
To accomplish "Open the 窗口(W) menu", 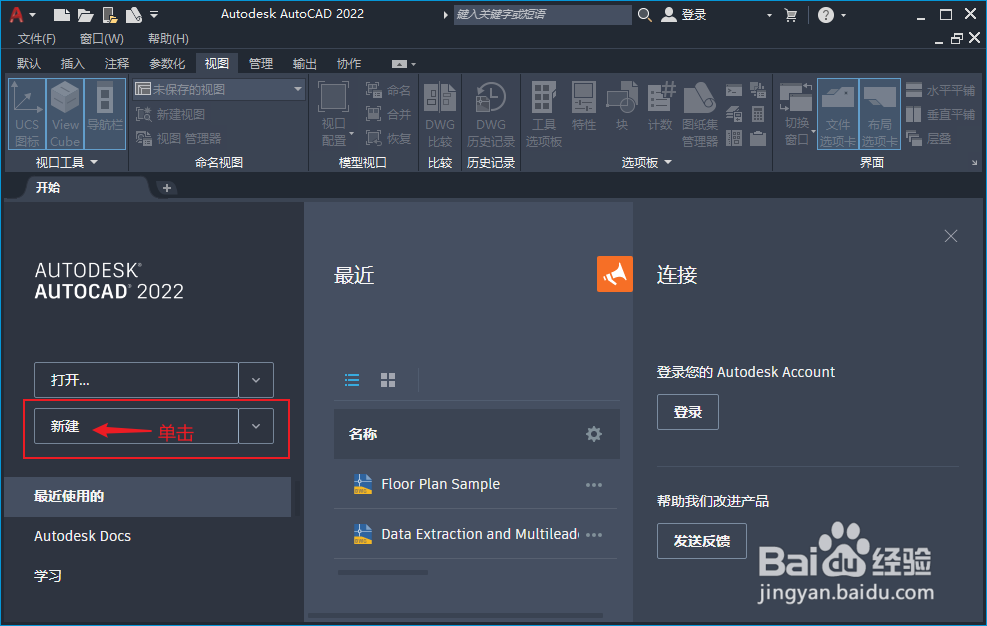I will click(x=102, y=39).
